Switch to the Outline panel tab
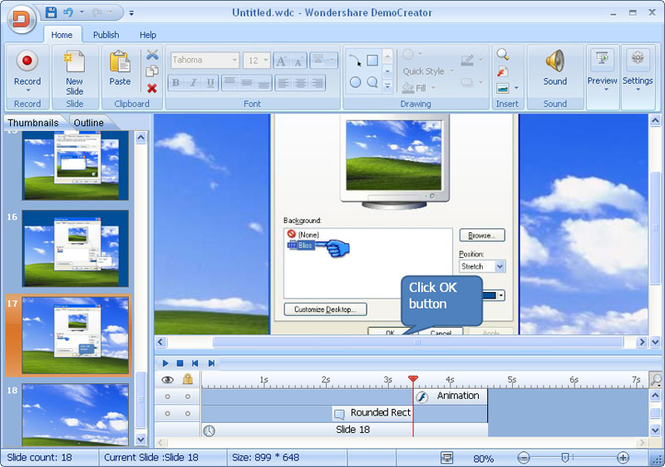The image size is (665, 467). (x=89, y=123)
